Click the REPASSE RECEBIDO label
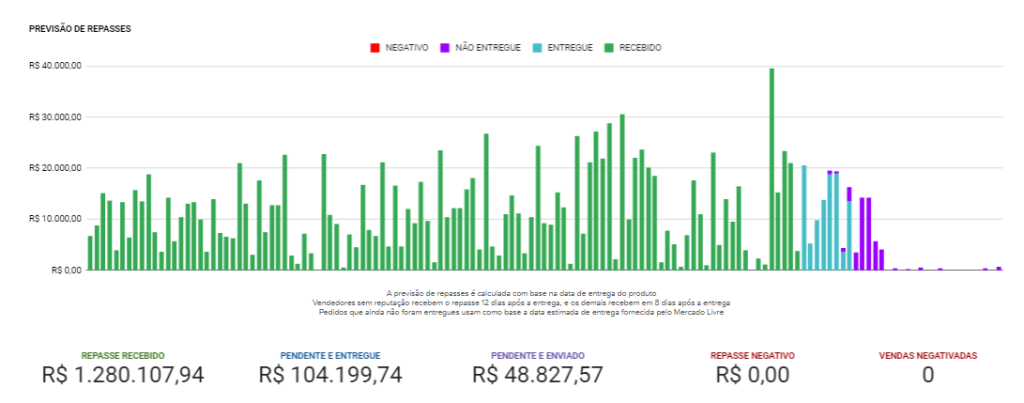The height and width of the screenshot is (403, 1024). (x=122, y=356)
